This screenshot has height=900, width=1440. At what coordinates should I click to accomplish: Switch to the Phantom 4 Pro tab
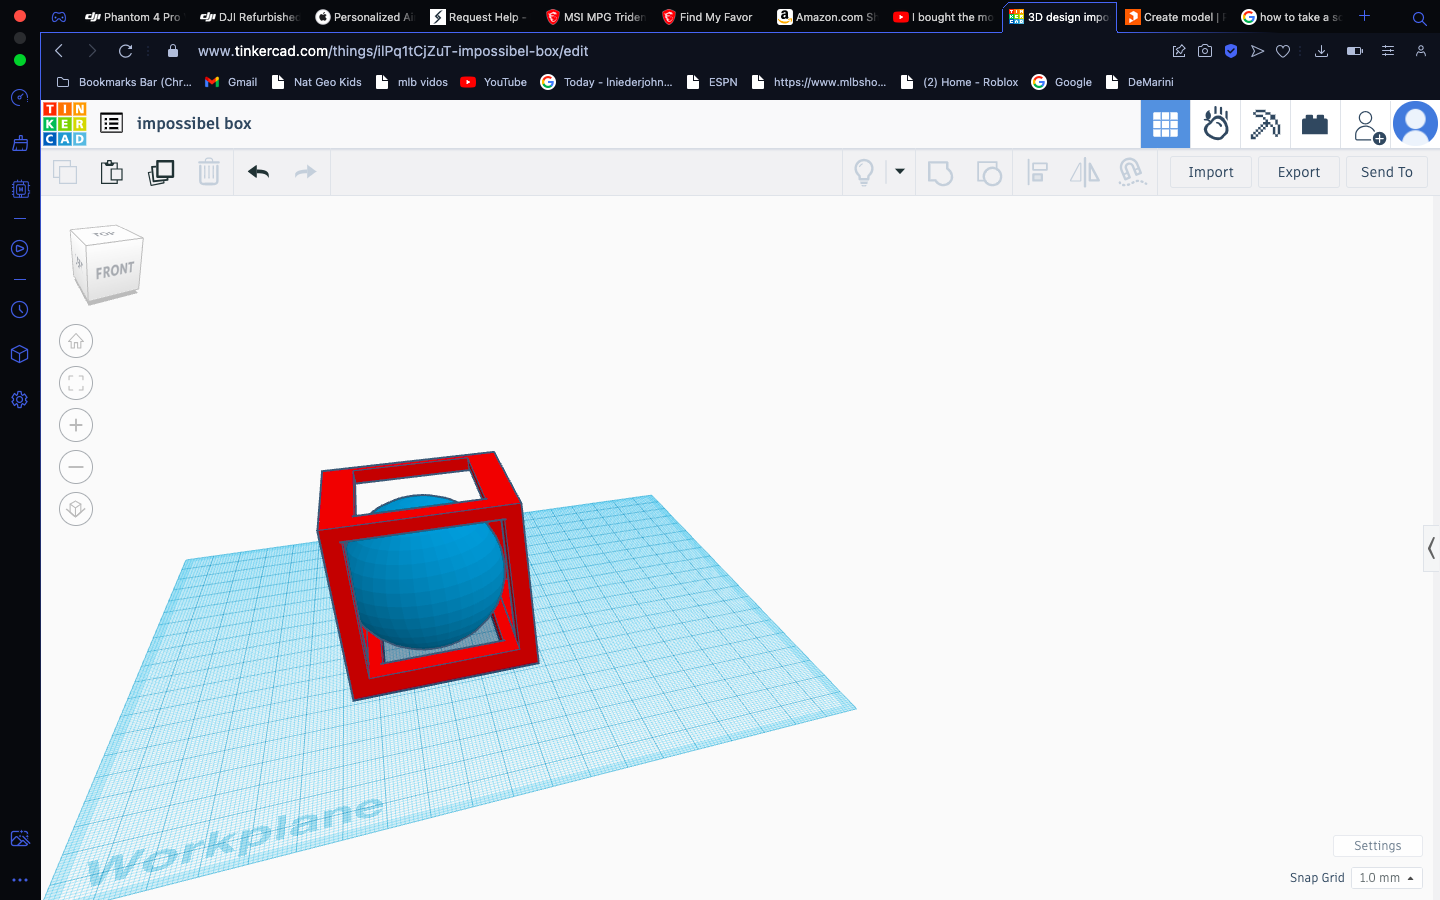pos(132,17)
